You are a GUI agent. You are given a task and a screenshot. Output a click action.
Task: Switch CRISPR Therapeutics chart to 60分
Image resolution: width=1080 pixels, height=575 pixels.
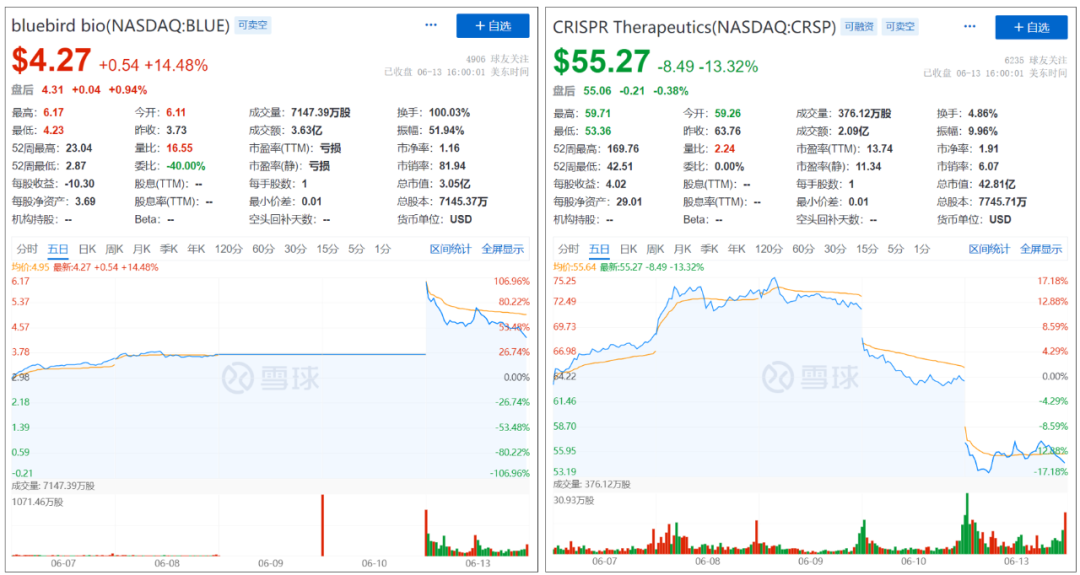point(802,249)
